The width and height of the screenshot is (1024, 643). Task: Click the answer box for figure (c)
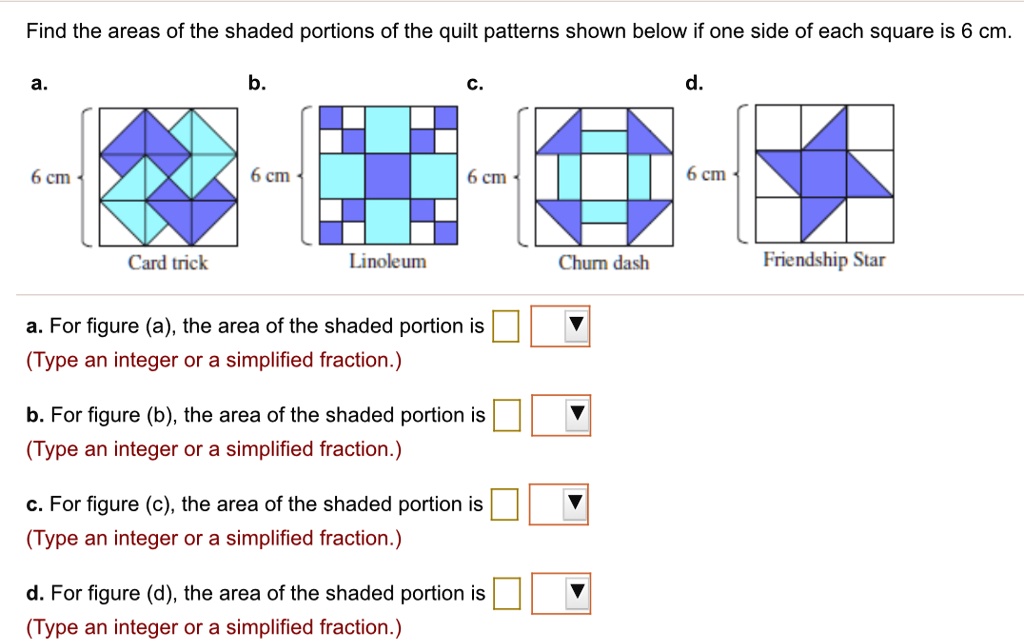[505, 505]
